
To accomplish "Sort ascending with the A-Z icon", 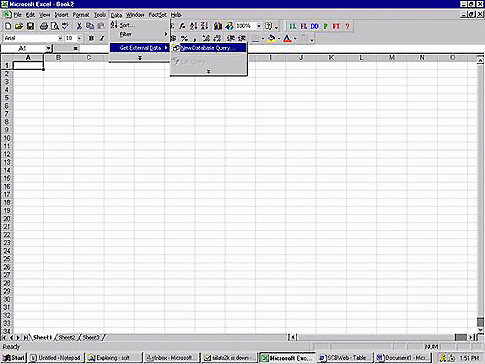I will click(193, 26).
